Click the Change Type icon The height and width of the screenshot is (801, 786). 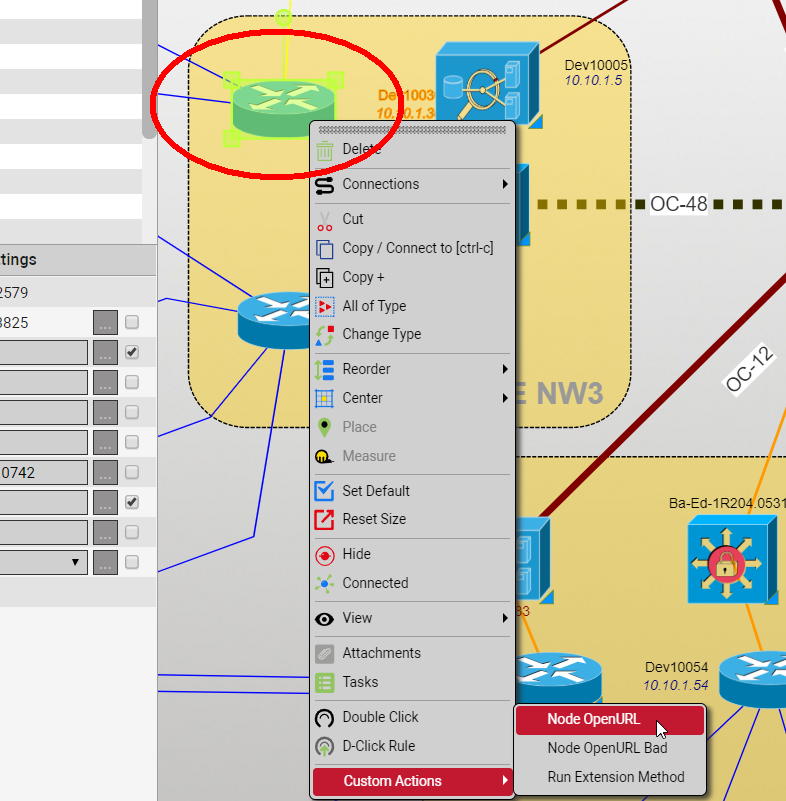coord(324,335)
